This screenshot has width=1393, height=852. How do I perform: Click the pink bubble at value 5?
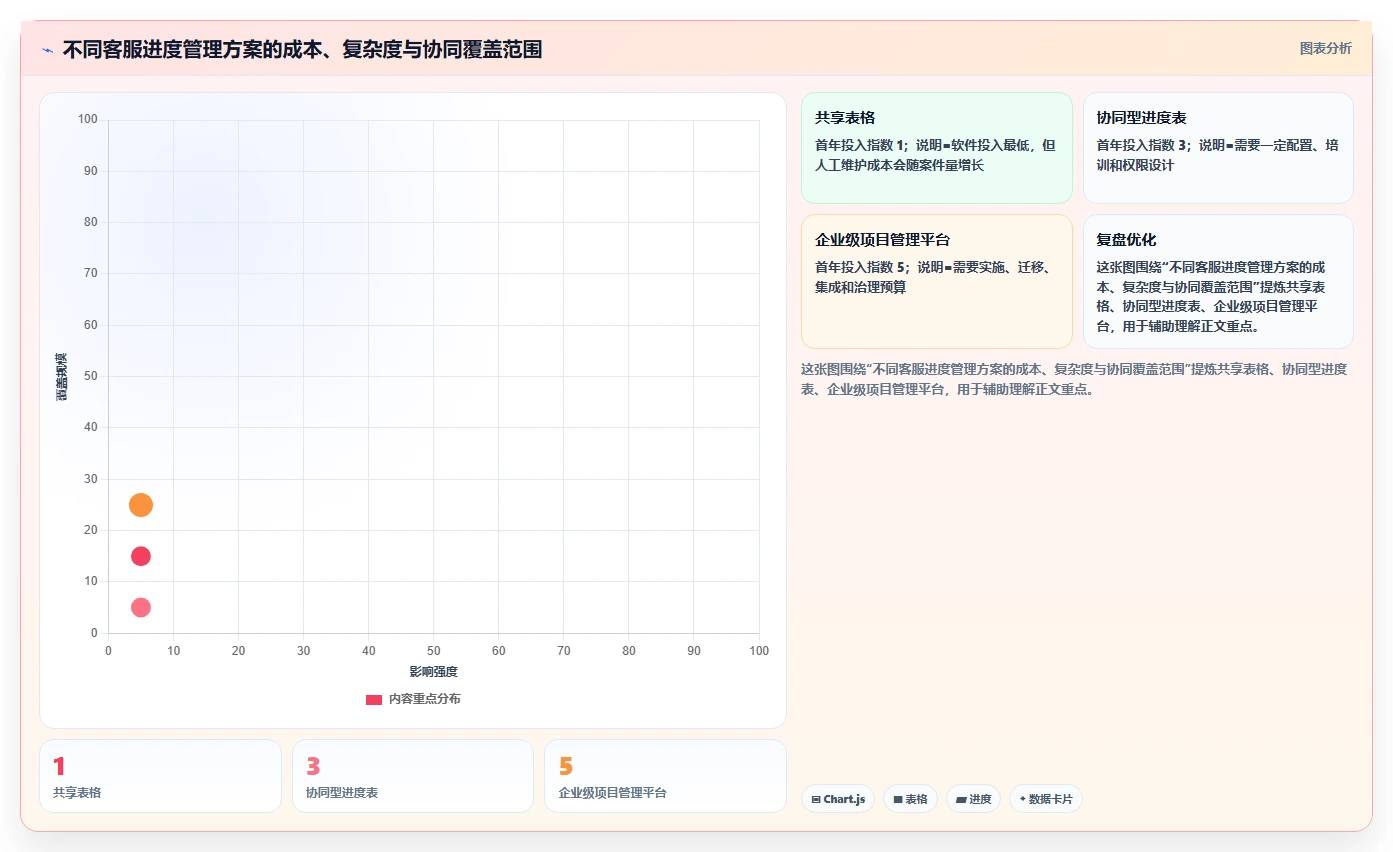point(141,607)
